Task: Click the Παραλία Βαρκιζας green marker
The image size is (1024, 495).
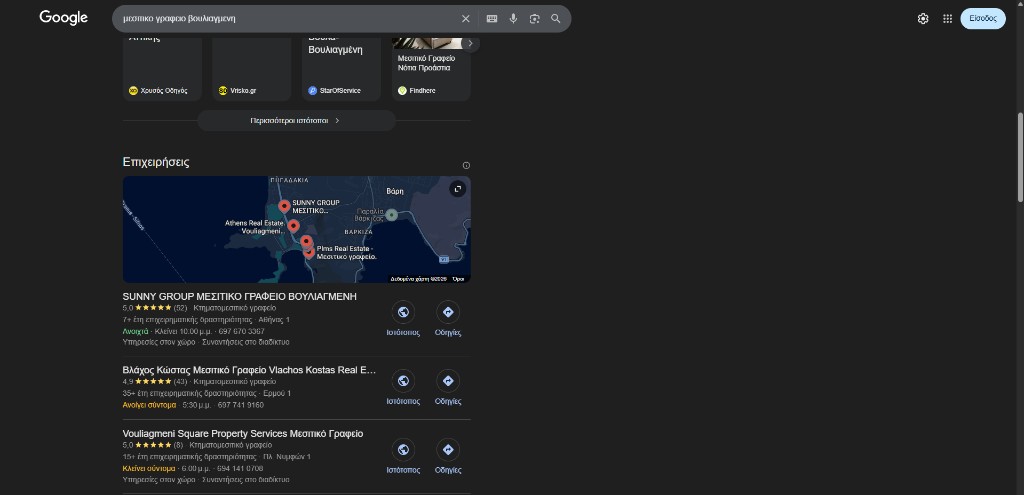Action: coord(391,215)
